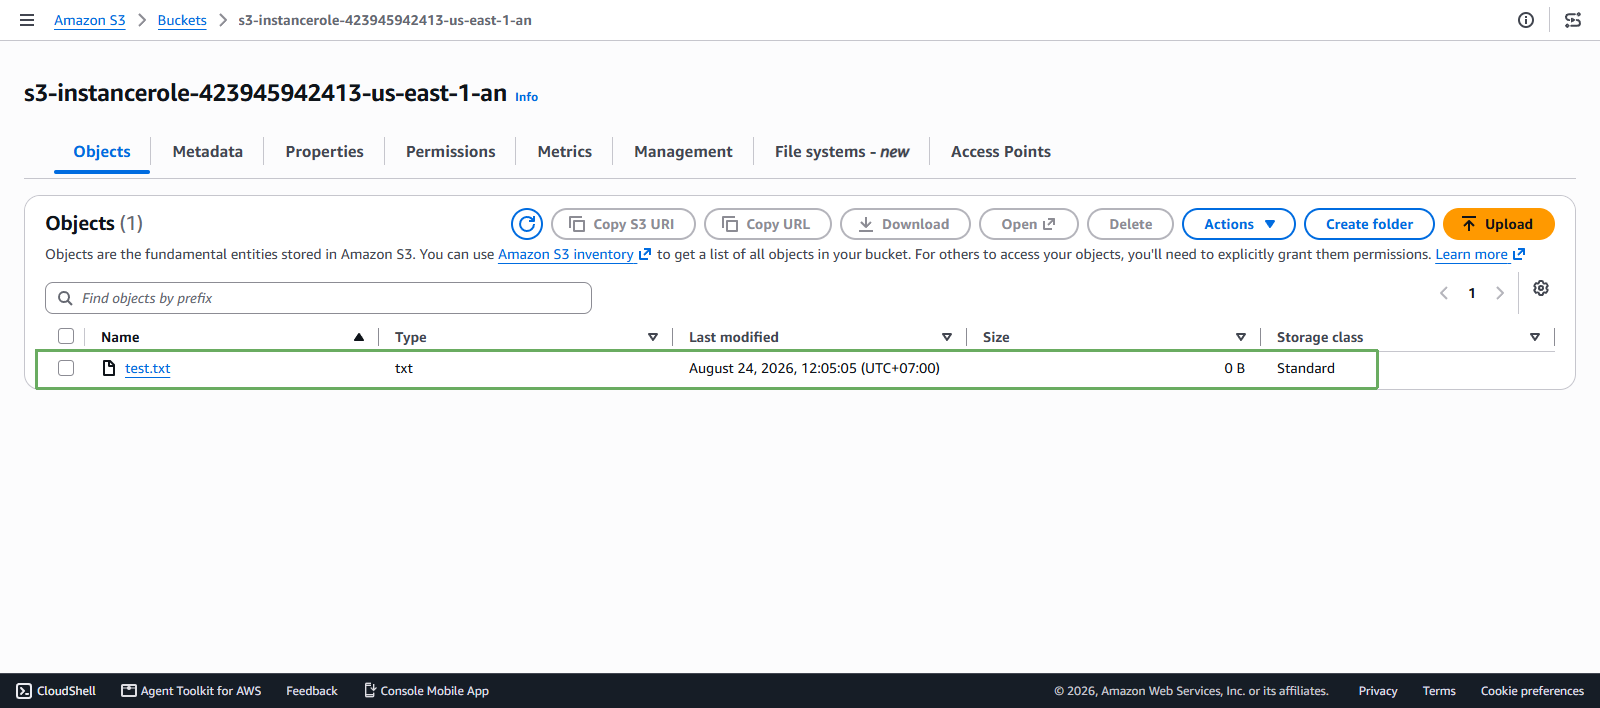
Task: Select the Metrics tab
Action: coord(565,152)
